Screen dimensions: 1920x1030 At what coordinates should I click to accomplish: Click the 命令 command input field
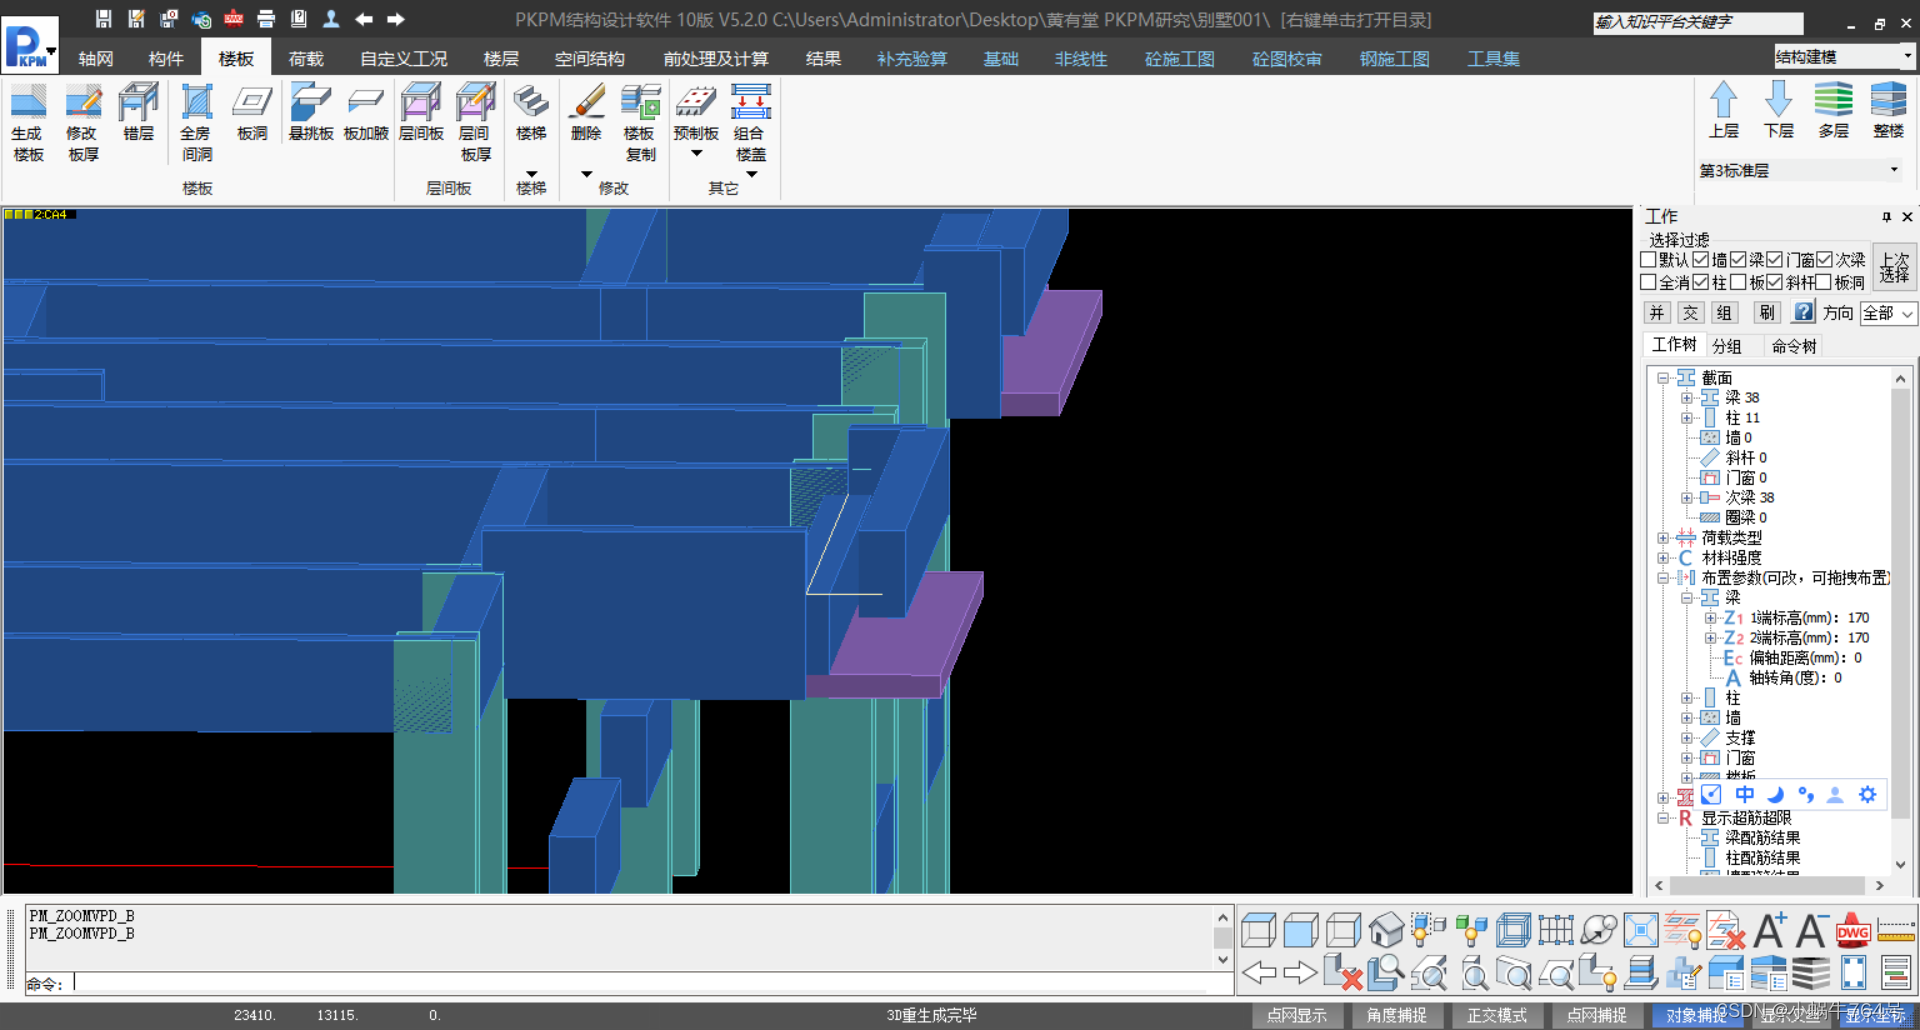[650, 982]
